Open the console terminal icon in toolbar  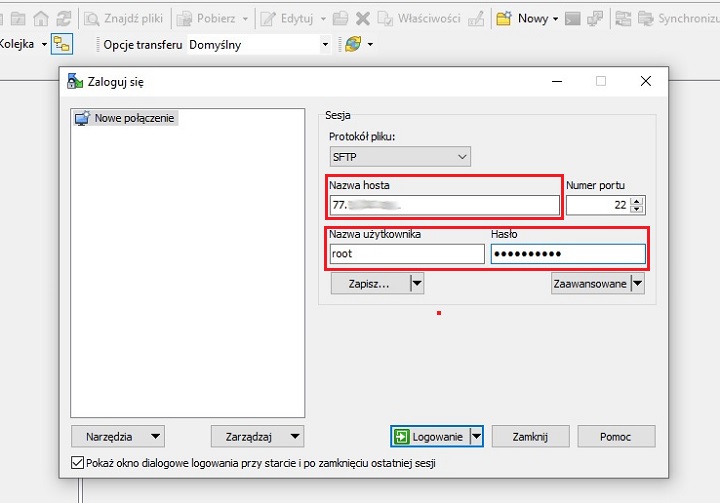coord(573,18)
